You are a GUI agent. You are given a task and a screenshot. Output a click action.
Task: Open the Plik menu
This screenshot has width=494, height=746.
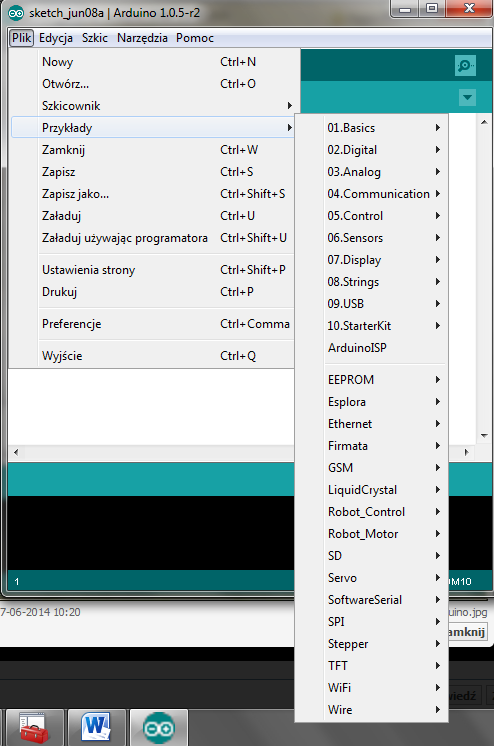(22, 38)
